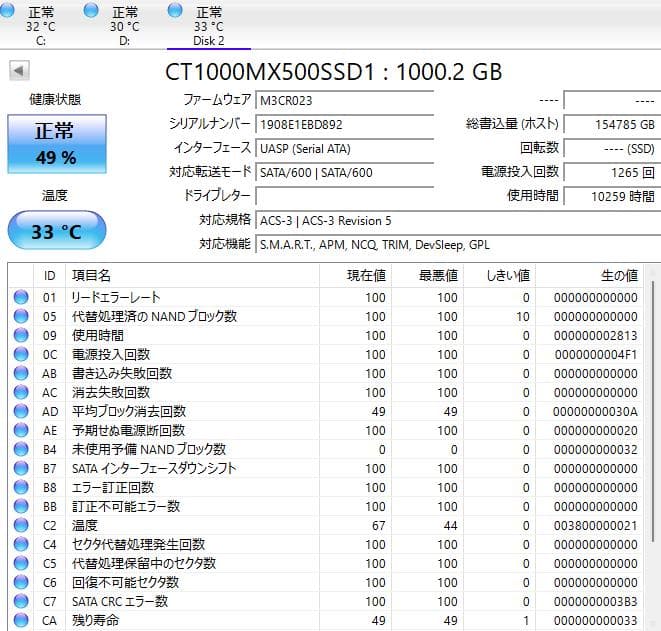Click the features field with S.M.A.R.T., APM

458,245
